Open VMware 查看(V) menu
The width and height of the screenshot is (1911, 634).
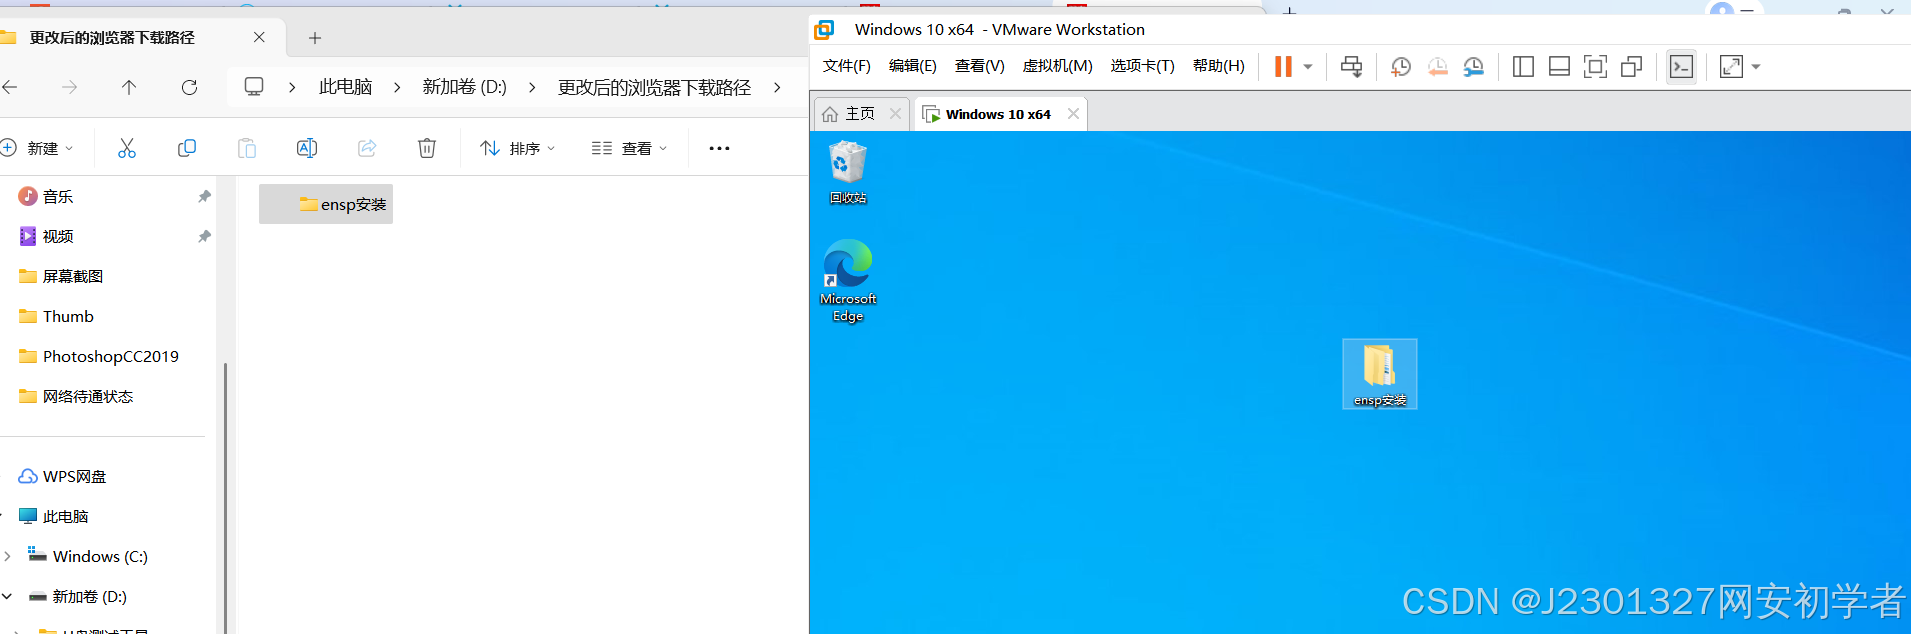(979, 66)
